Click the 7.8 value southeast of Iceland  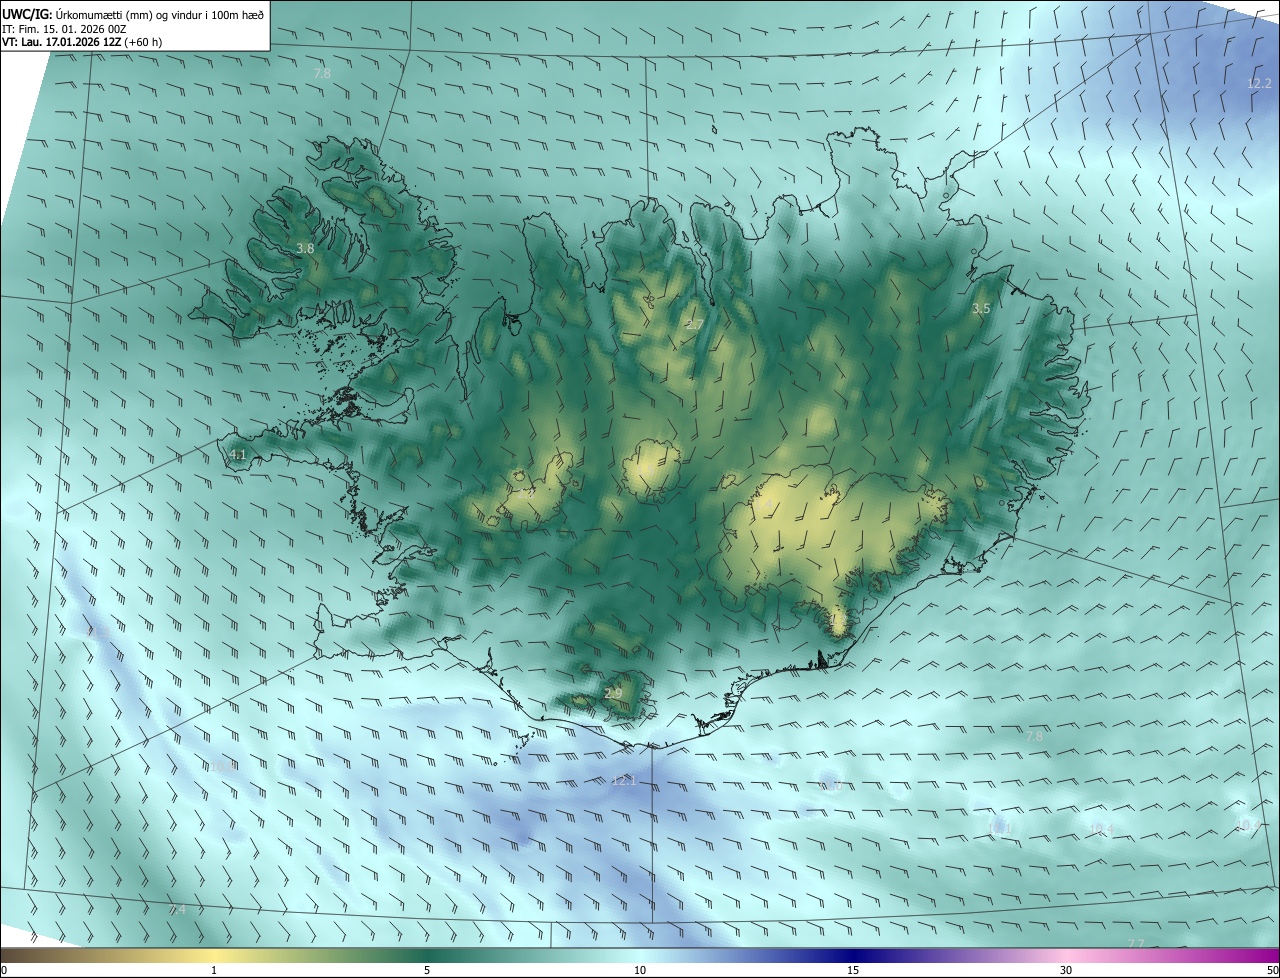[x=1035, y=736]
